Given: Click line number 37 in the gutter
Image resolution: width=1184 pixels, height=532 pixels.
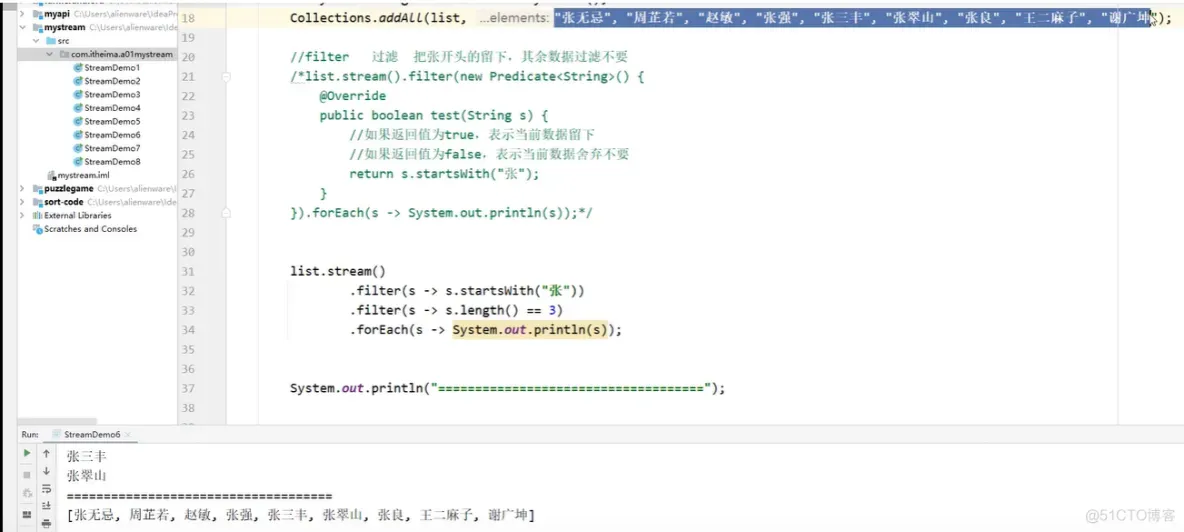Looking at the screenshot, I should (x=189, y=389).
